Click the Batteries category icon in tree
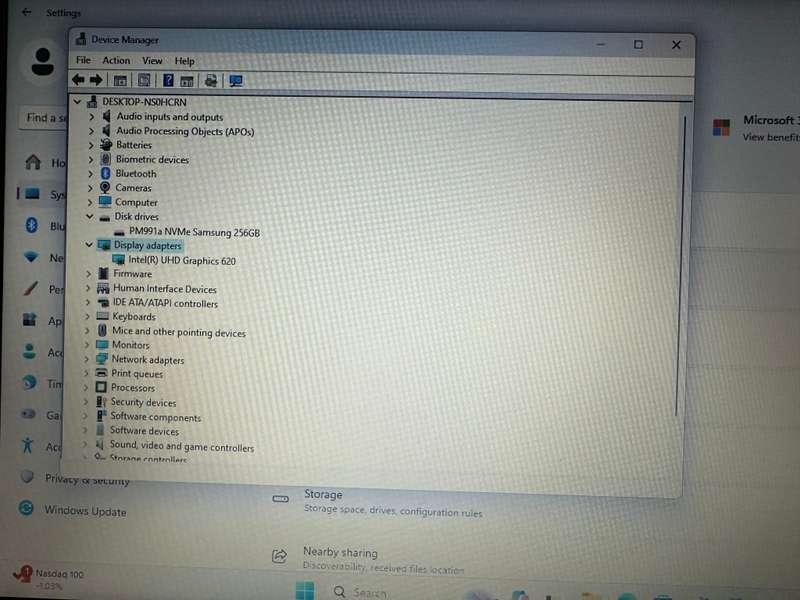The height and width of the screenshot is (600, 800). pos(106,145)
